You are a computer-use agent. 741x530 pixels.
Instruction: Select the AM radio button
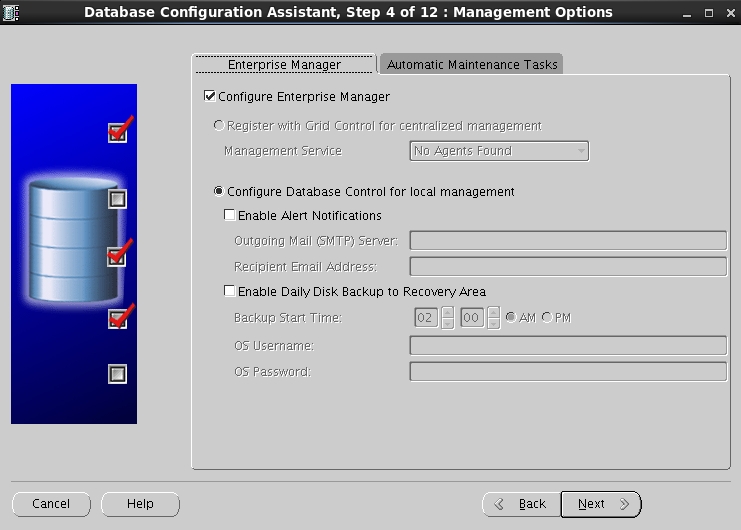tap(511, 317)
